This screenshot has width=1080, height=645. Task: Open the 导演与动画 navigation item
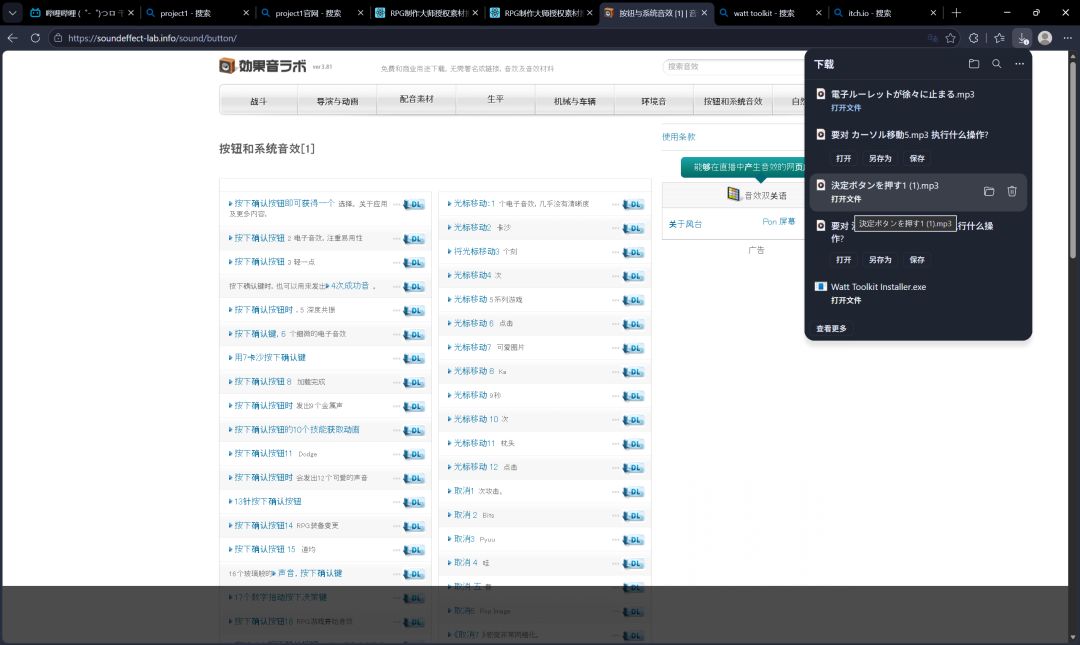[337, 101]
